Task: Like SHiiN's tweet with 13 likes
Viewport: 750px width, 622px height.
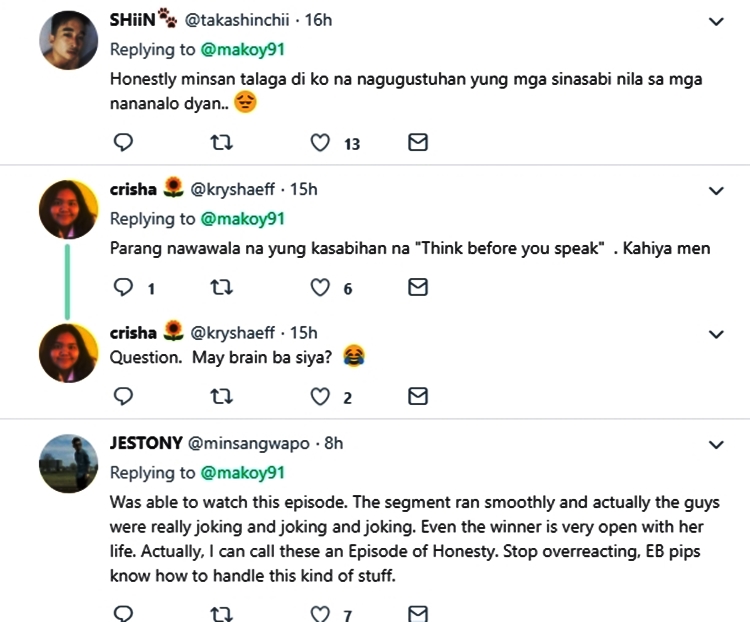Action: tap(320, 143)
